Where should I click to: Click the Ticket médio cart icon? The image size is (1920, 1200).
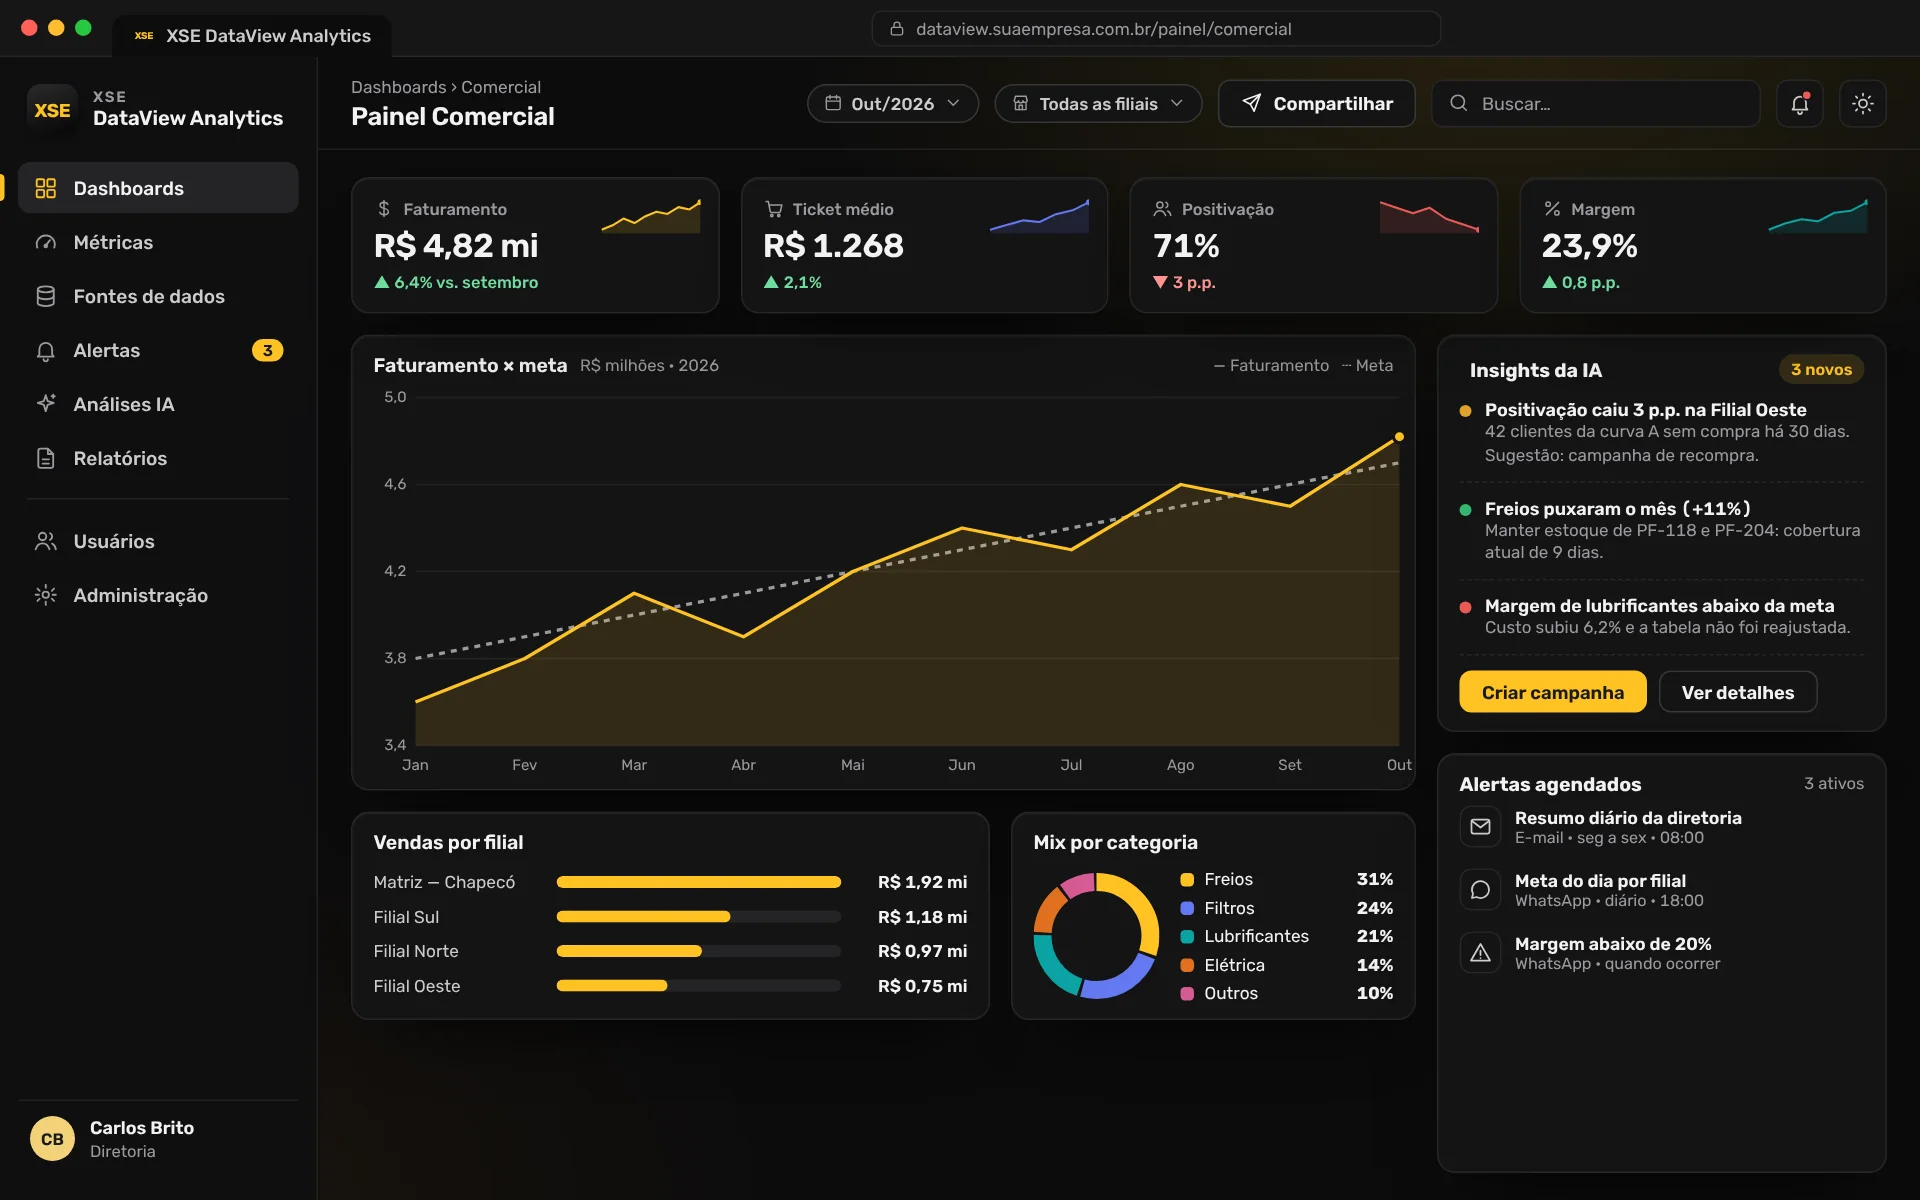tap(774, 209)
